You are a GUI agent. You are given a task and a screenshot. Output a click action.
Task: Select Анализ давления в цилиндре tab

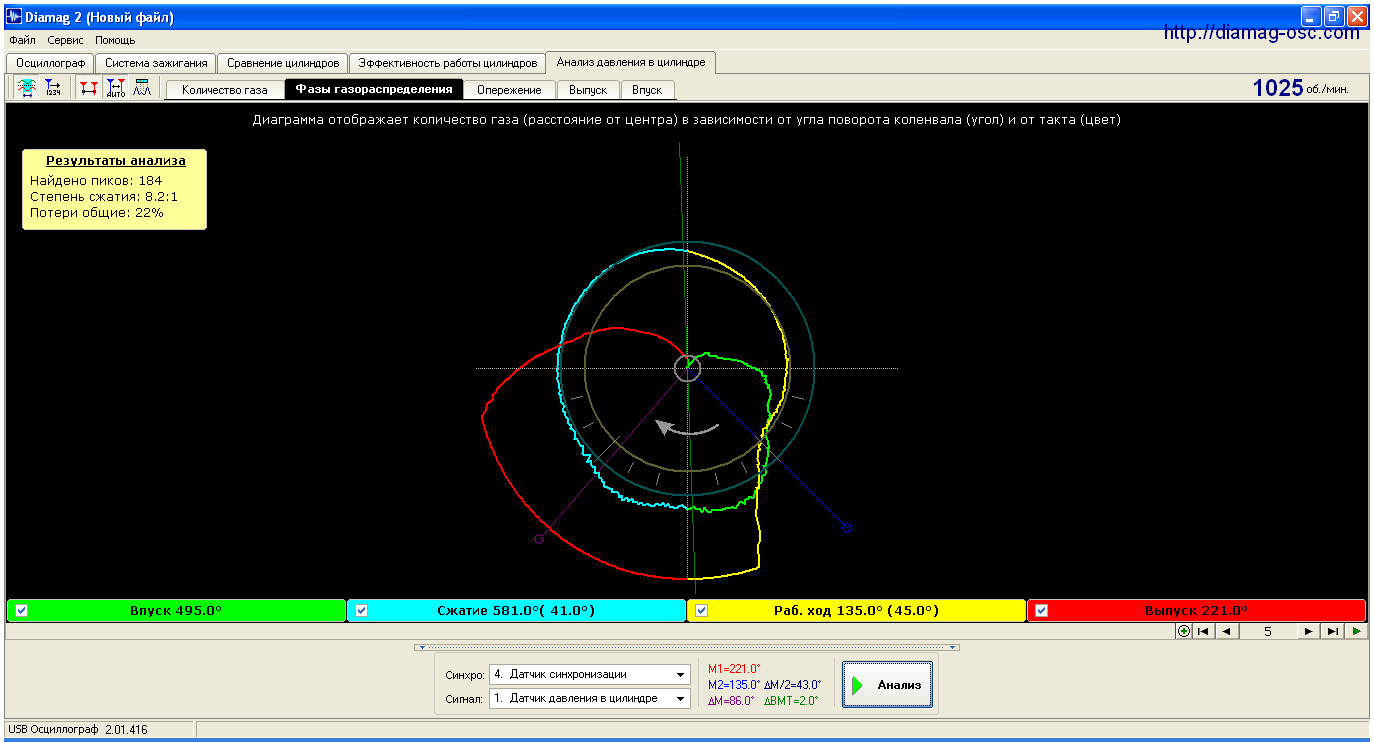click(x=631, y=62)
